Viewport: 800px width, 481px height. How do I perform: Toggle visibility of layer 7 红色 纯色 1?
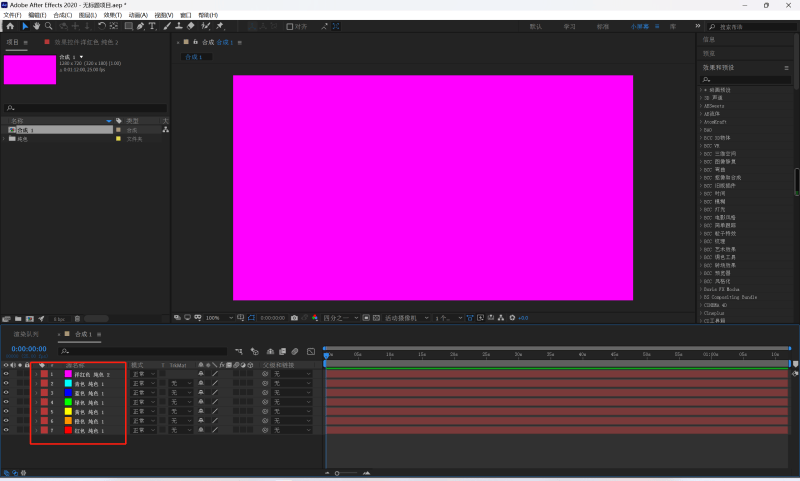click(6, 431)
